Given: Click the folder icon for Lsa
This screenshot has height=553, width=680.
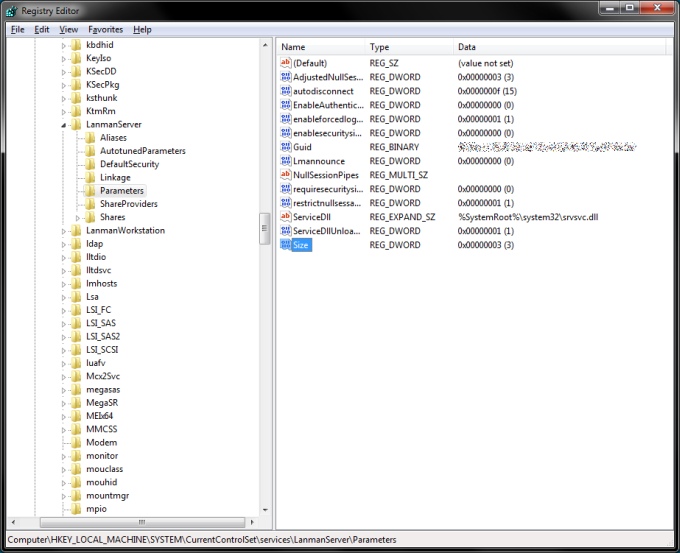Looking at the screenshot, I should 76,297.
